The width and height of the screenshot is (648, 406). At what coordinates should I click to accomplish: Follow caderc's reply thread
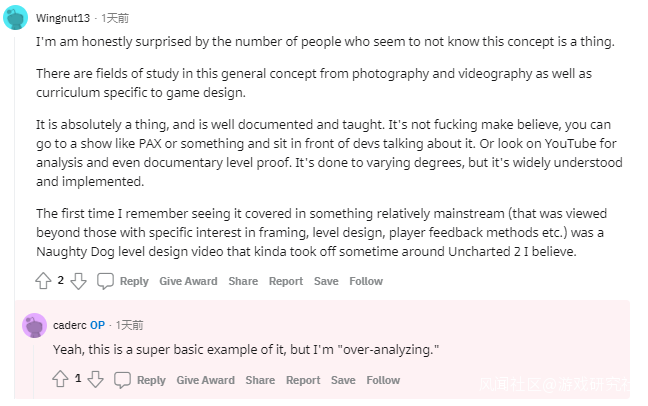(x=383, y=380)
